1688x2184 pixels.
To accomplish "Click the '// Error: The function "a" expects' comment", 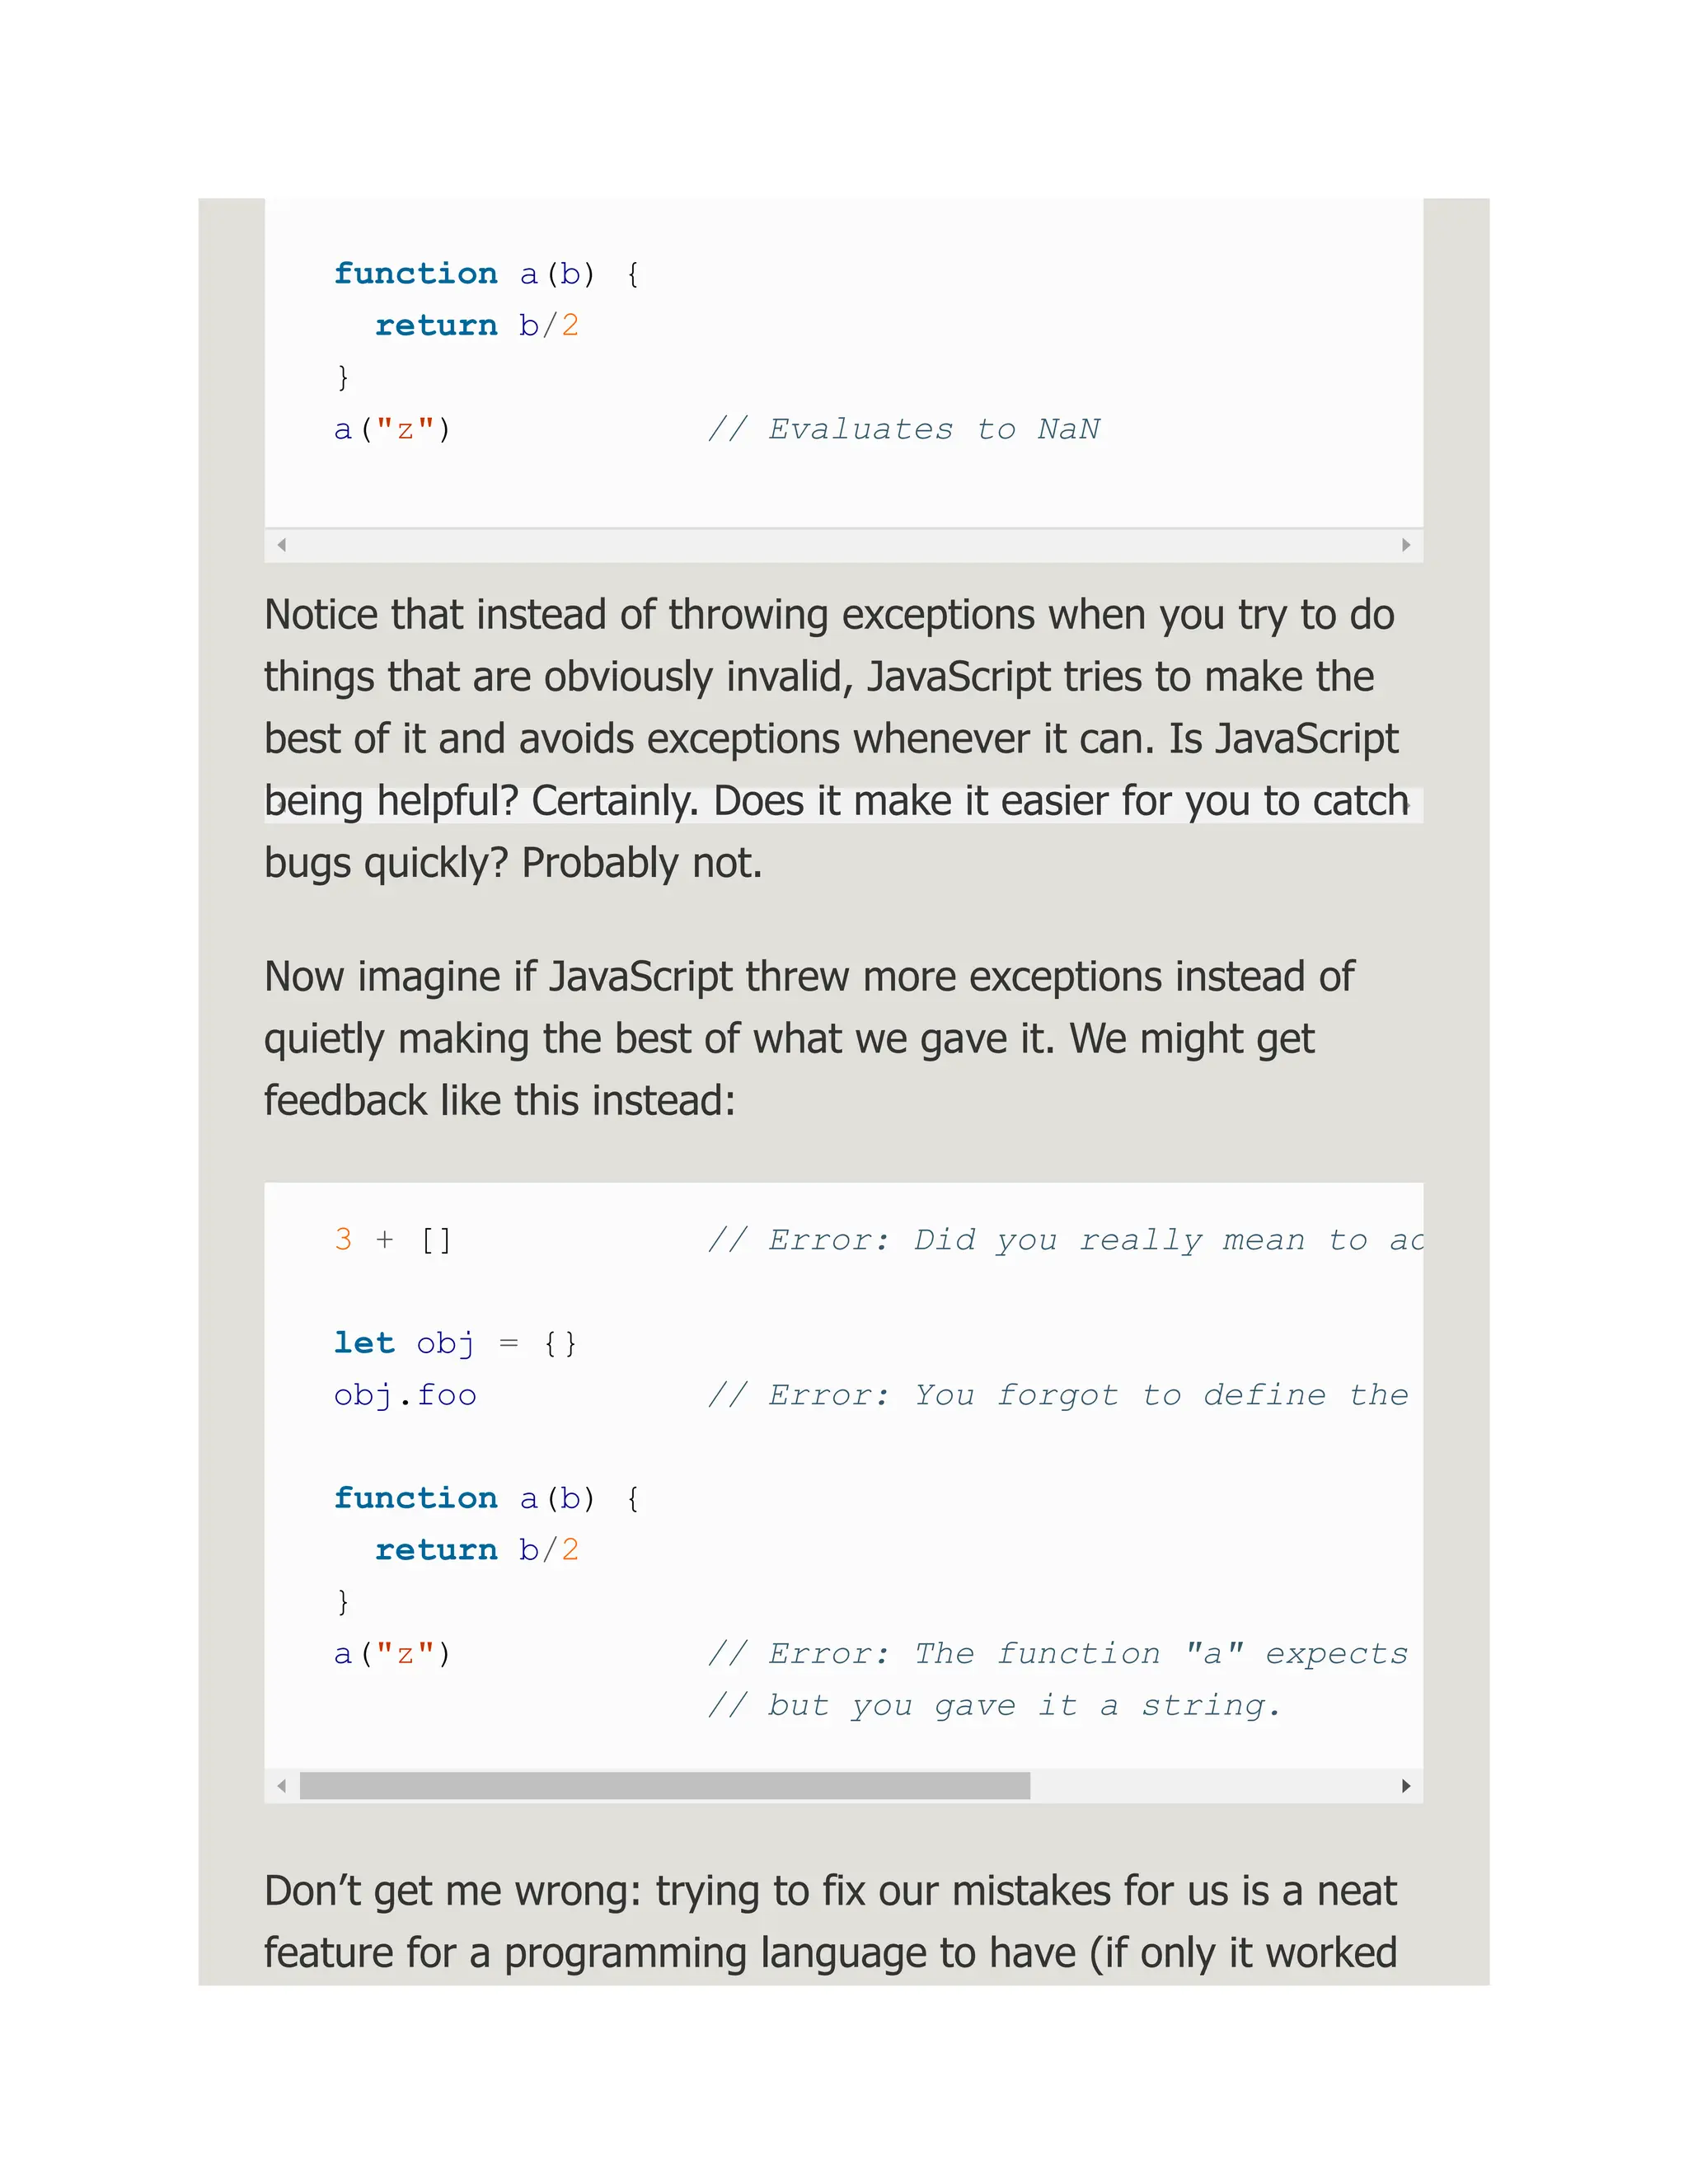I will point(1057,1653).
